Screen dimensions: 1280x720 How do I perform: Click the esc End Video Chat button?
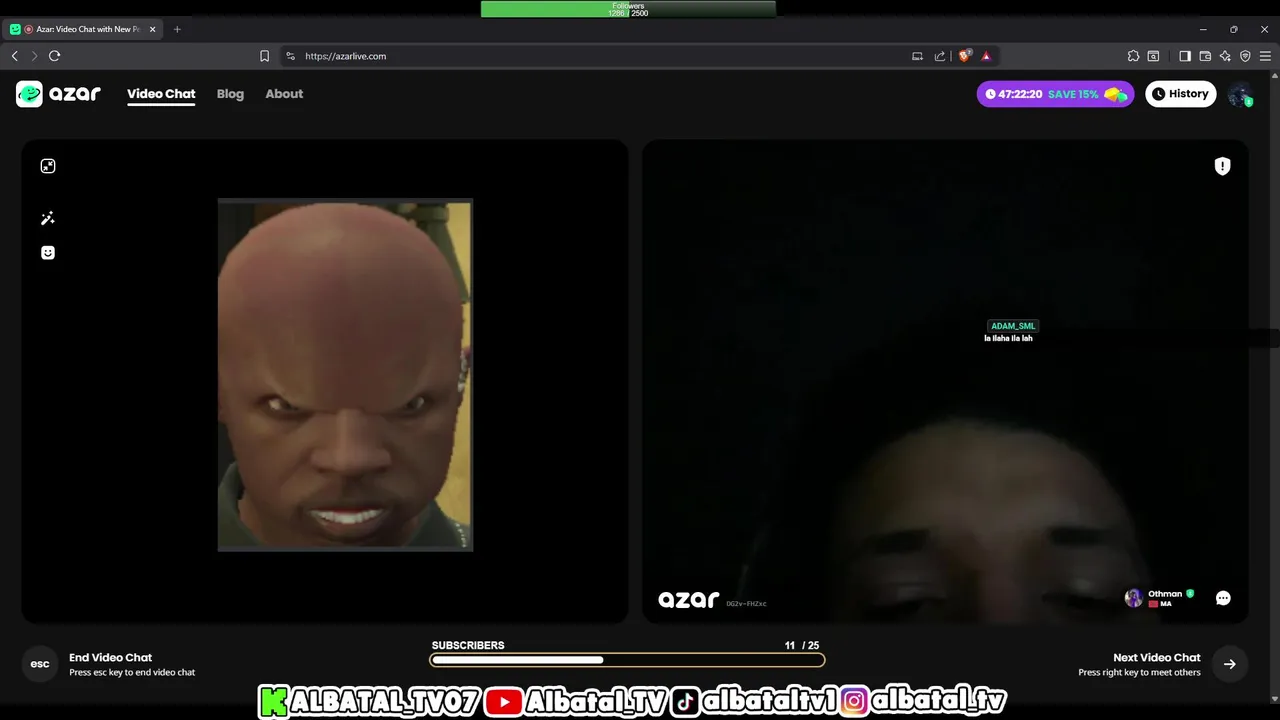tap(40, 664)
